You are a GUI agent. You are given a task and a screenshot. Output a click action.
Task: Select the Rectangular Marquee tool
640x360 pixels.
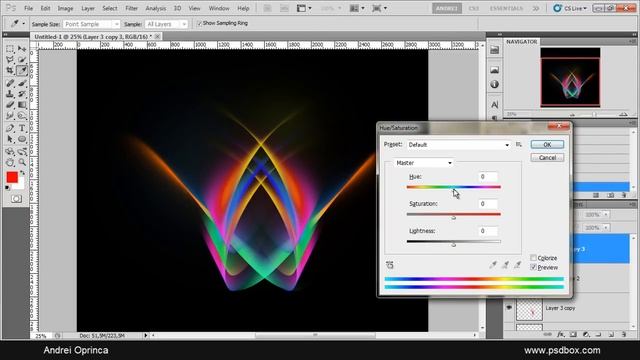[x=10, y=49]
